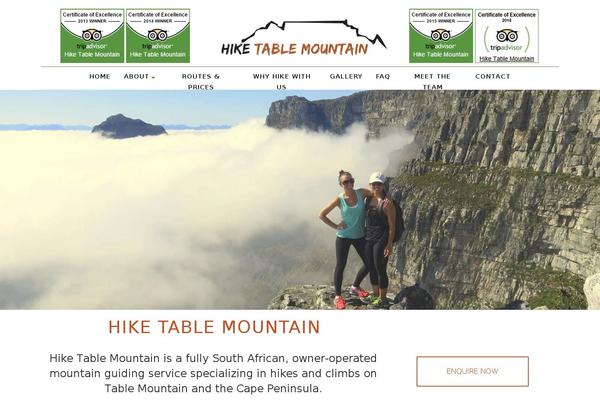The width and height of the screenshot is (600, 400).
Task: Click the Enquire Now button
Action: click(x=473, y=371)
